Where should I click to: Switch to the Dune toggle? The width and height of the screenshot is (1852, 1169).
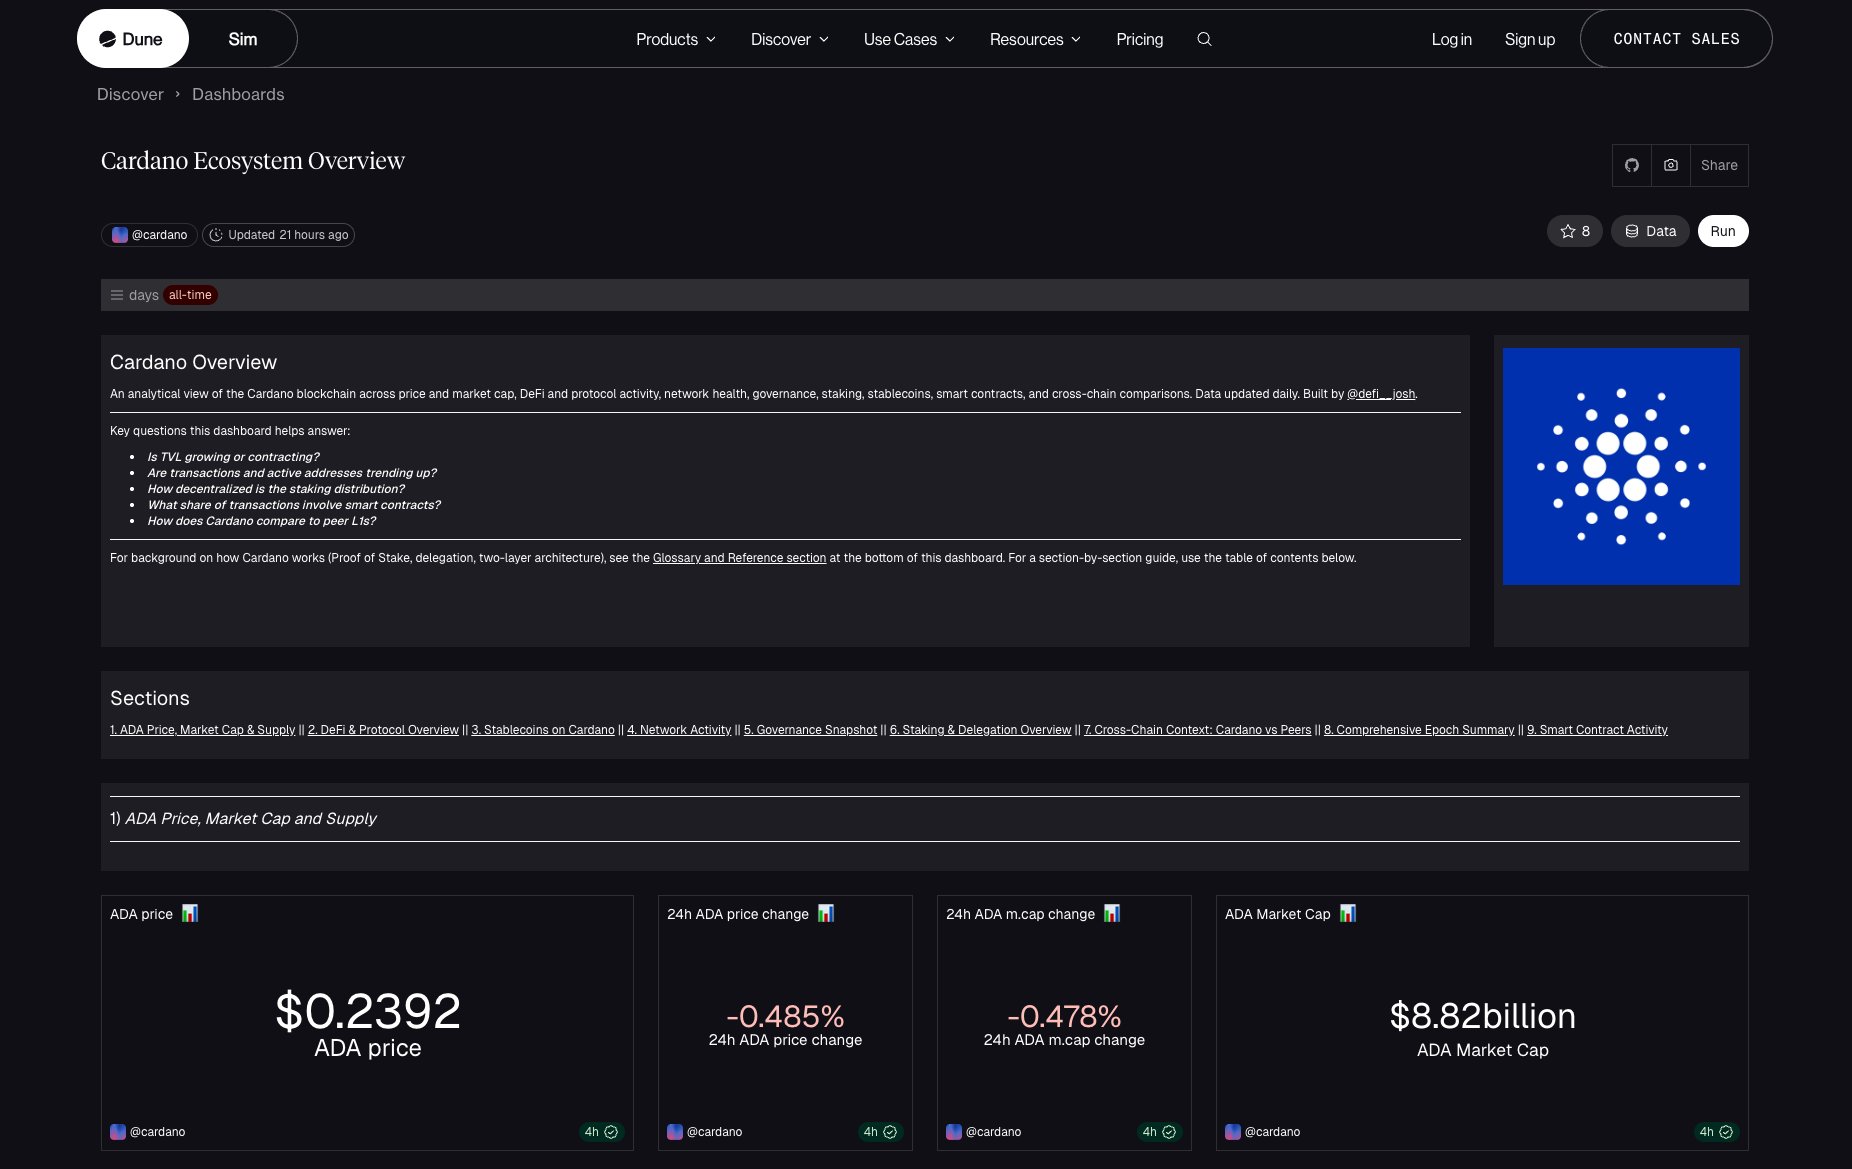click(x=132, y=39)
